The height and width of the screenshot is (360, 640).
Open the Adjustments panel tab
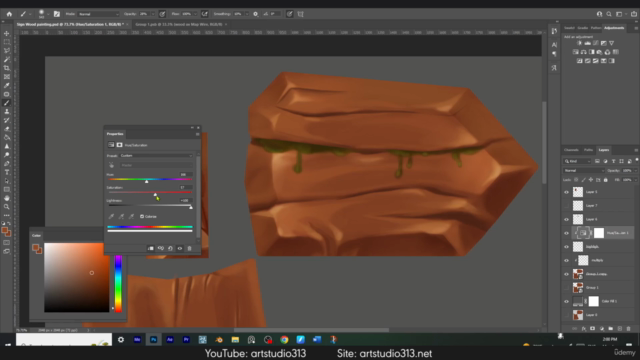(x=614, y=28)
